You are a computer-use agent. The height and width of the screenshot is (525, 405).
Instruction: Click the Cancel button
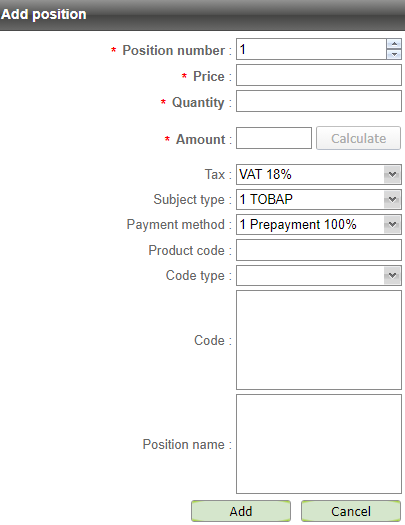pyautogui.click(x=351, y=511)
